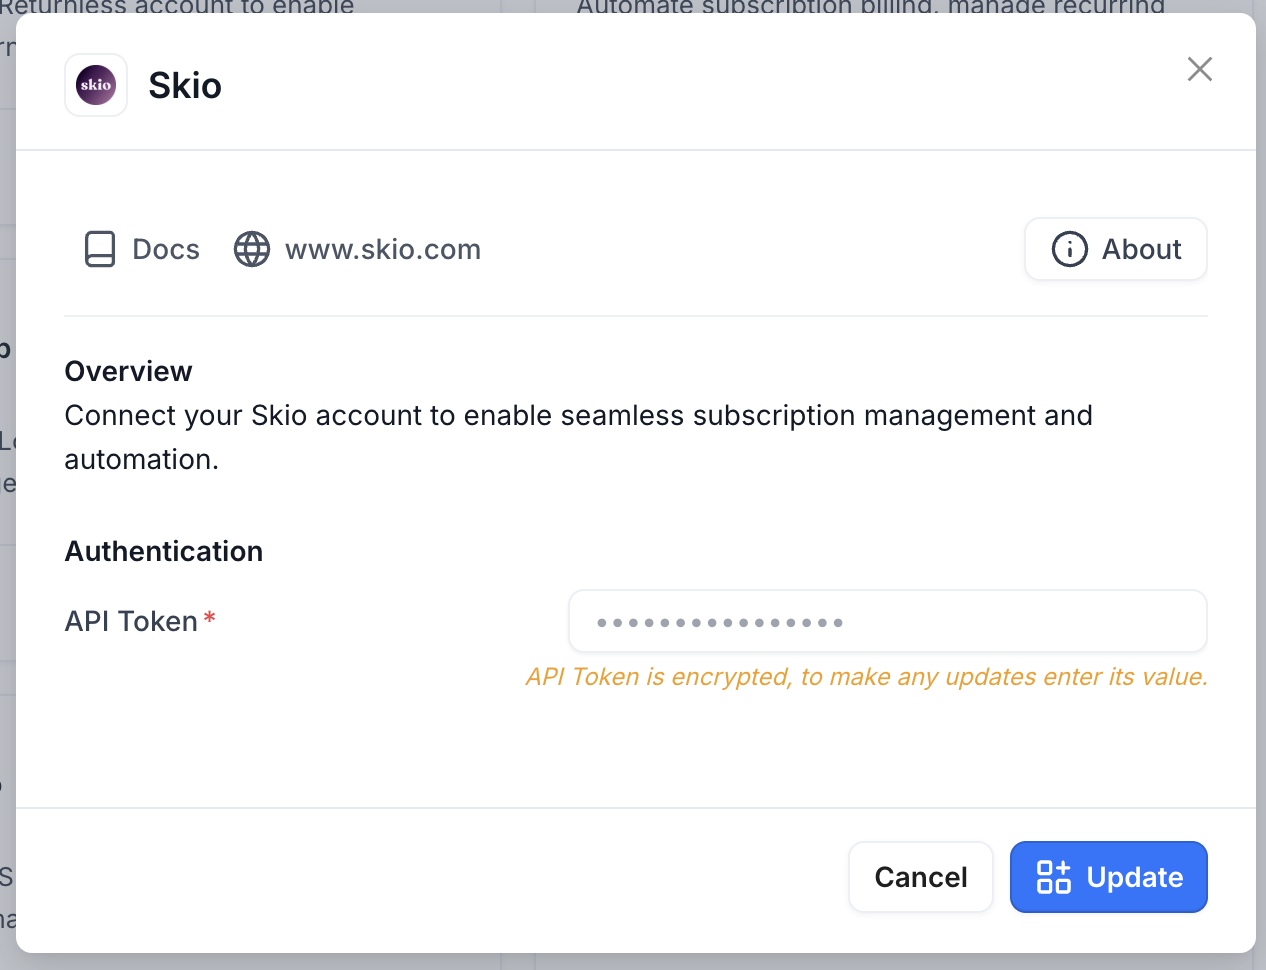Click the info circle icon in About

click(x=1069, y=249)
